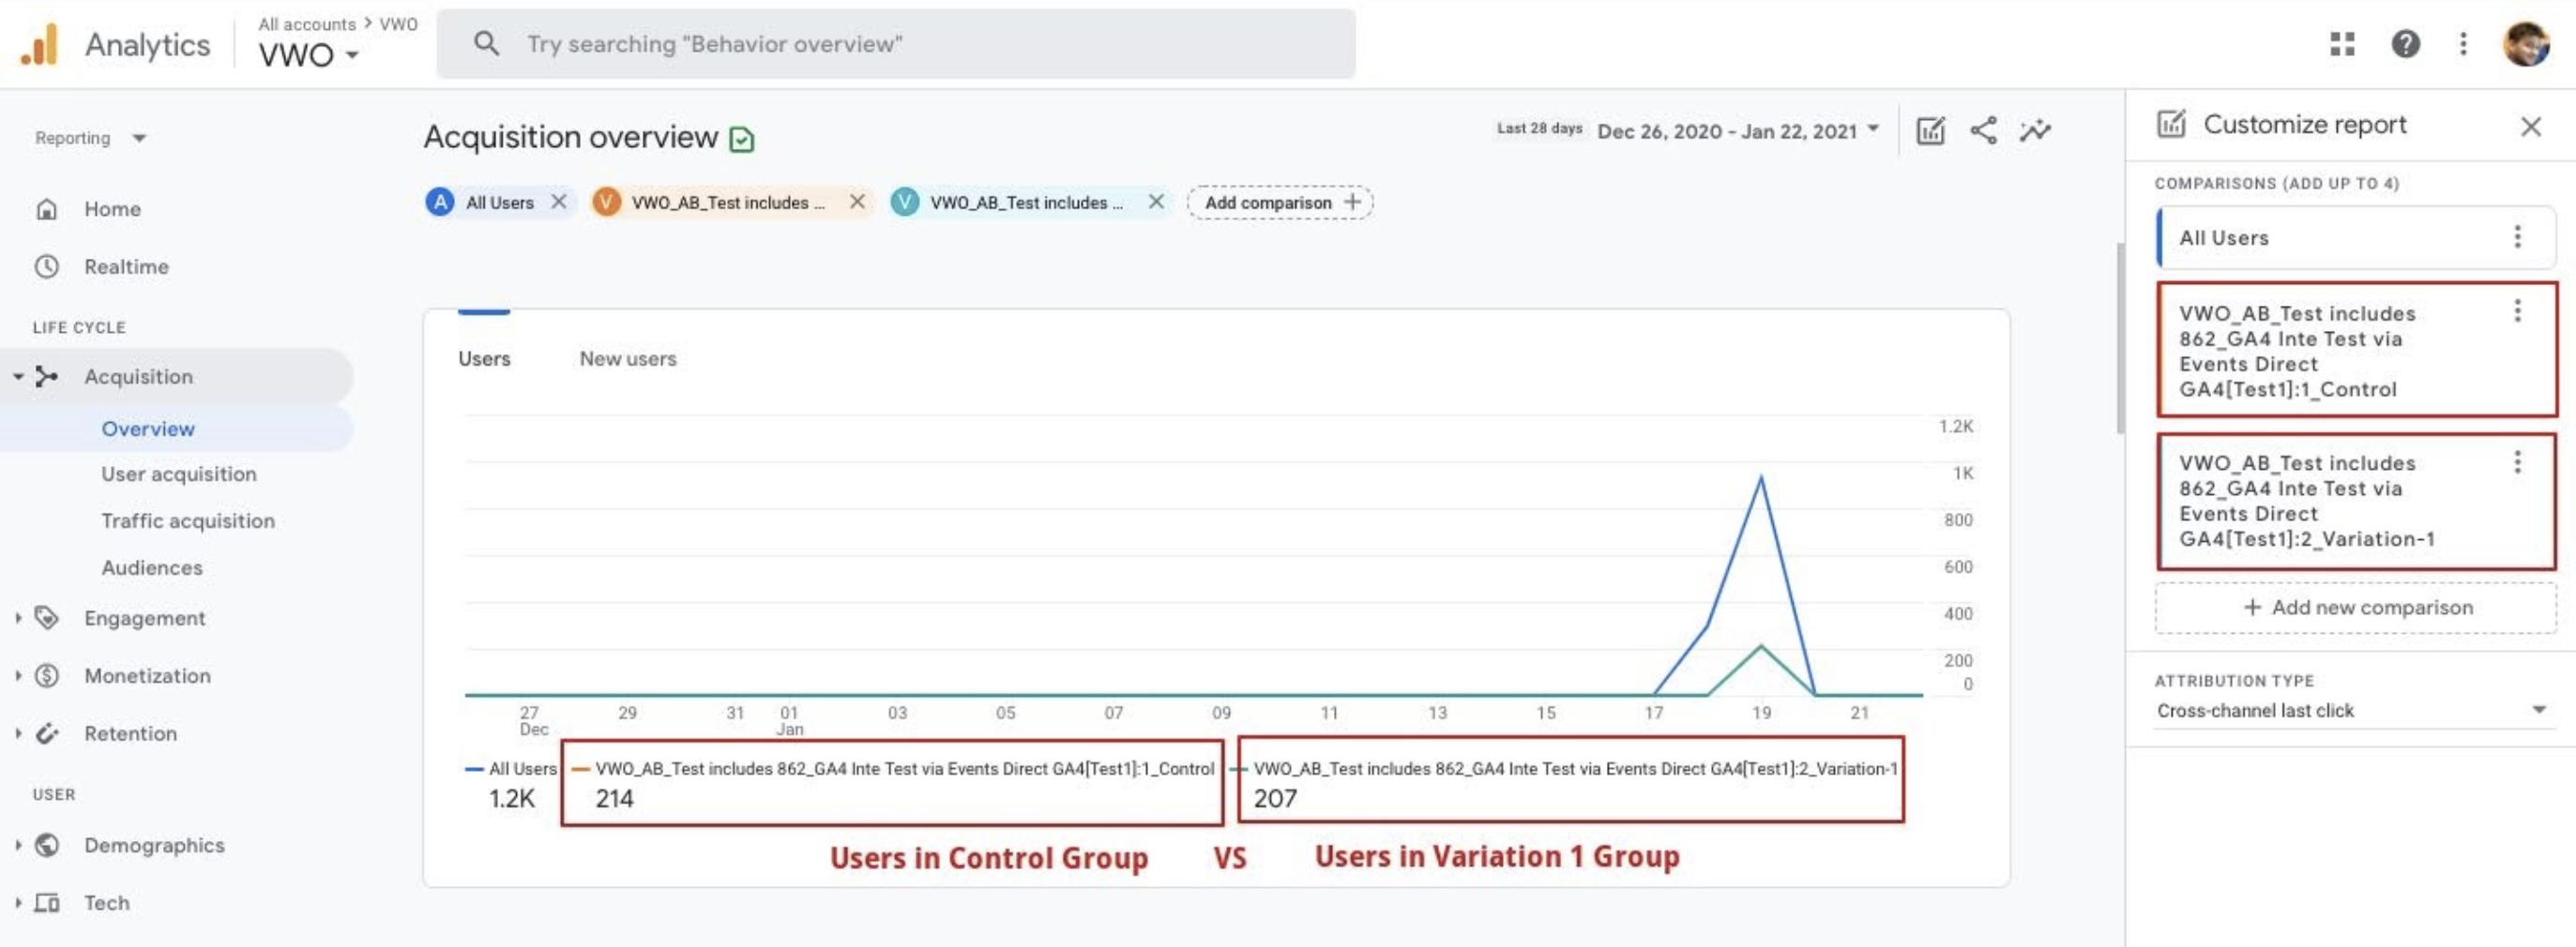Click the Tech devices icon
Screen dimensions: 2576x947
(46, 903)
